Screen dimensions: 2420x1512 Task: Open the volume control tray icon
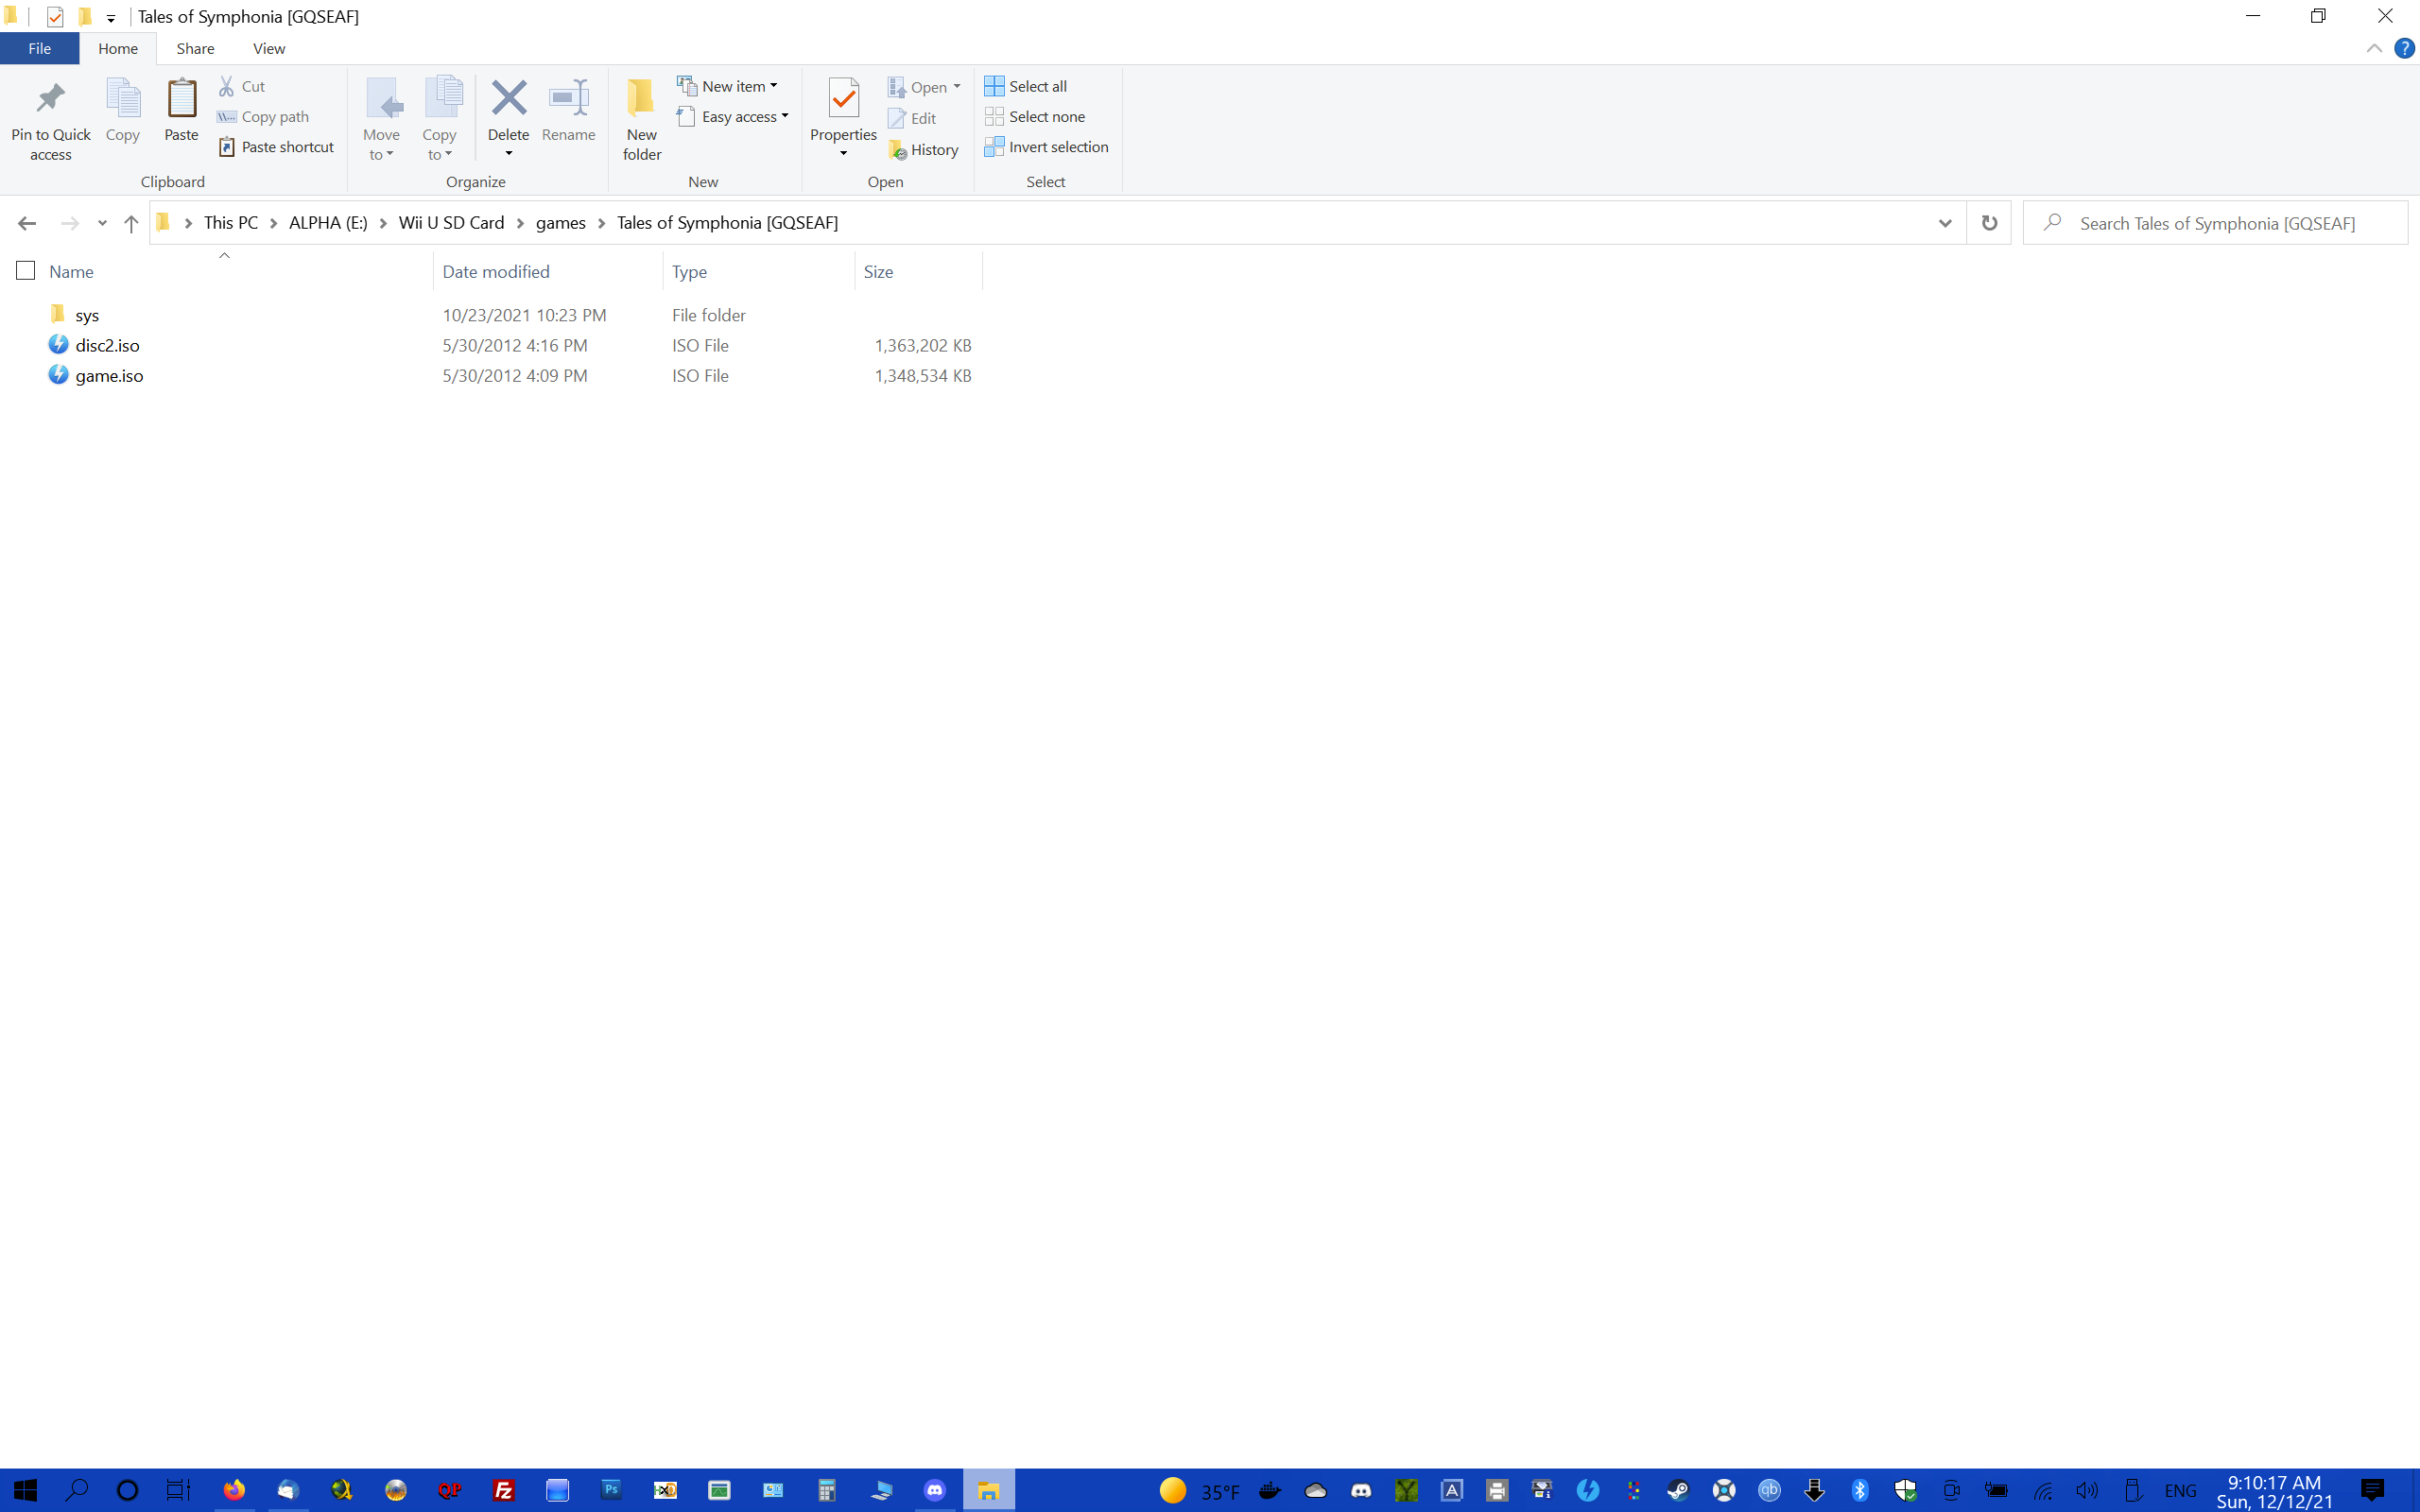tap(2087, 1491)
